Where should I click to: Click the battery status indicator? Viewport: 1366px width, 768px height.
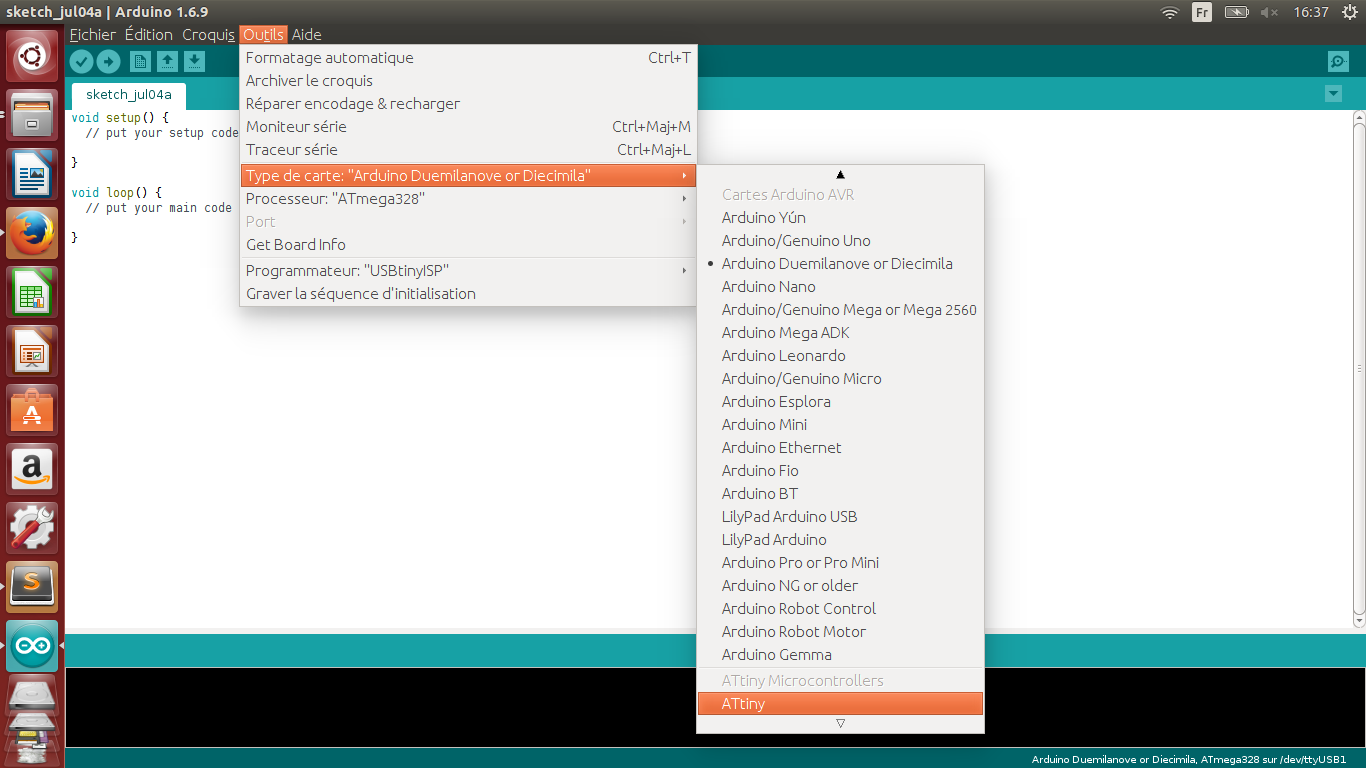[x=1237, y=12]
